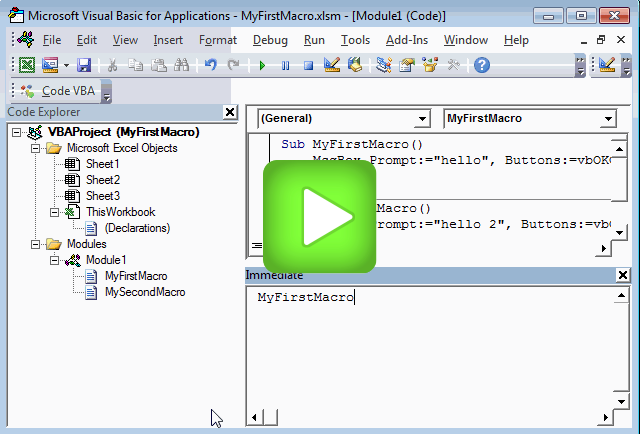This screenshot has width=640, height=434.
Task: Collapse the ThisWorkbook node
Action: pos(54,212)
